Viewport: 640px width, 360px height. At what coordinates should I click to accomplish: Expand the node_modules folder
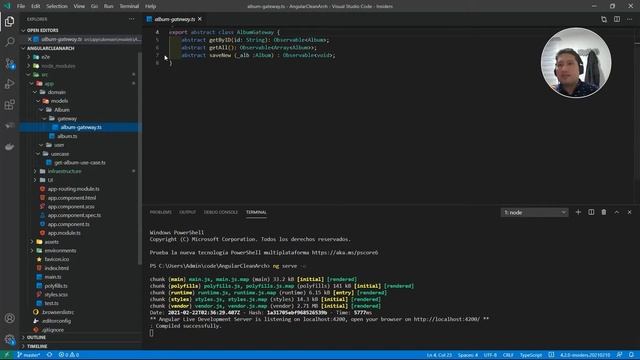point(58,66)
